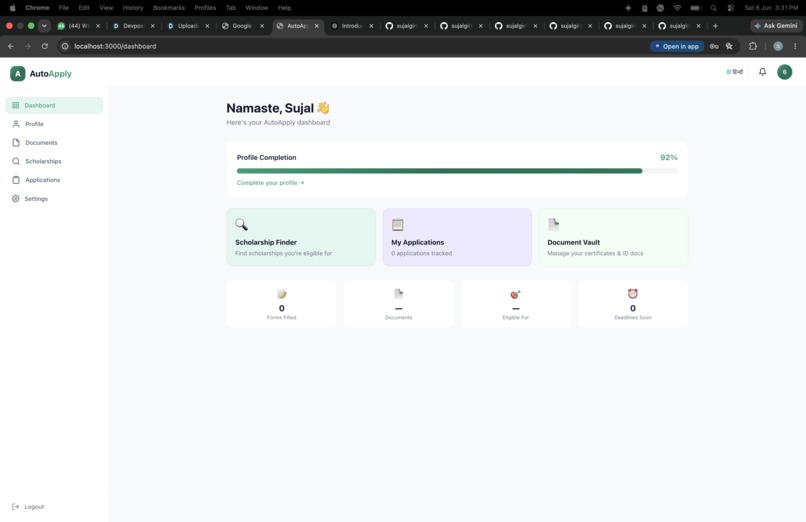Open the user avatar menu
The width and height of the screenshot is (806, 522).
pyautogui.click(x=784, y=72)
